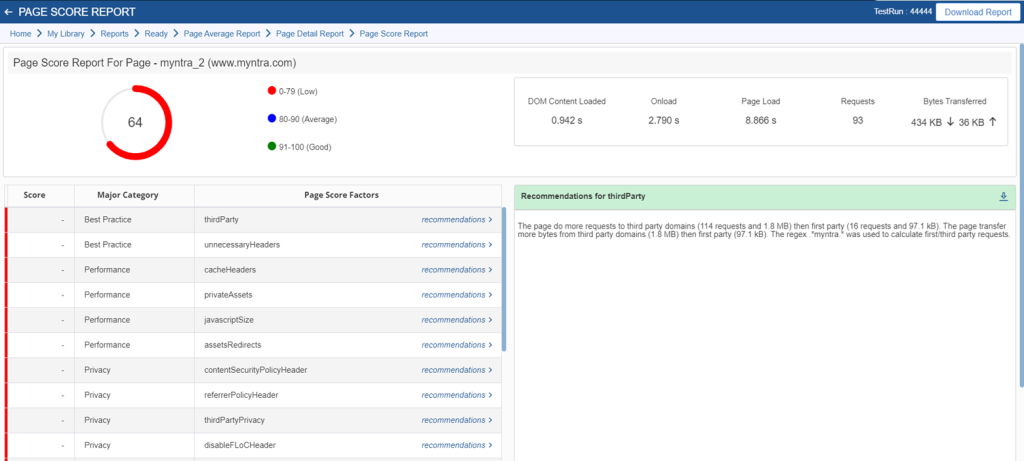Show recommendations for cacheHeaders
The height and width of the screenshot is (461, 1024).
click(x=456, y=270)
